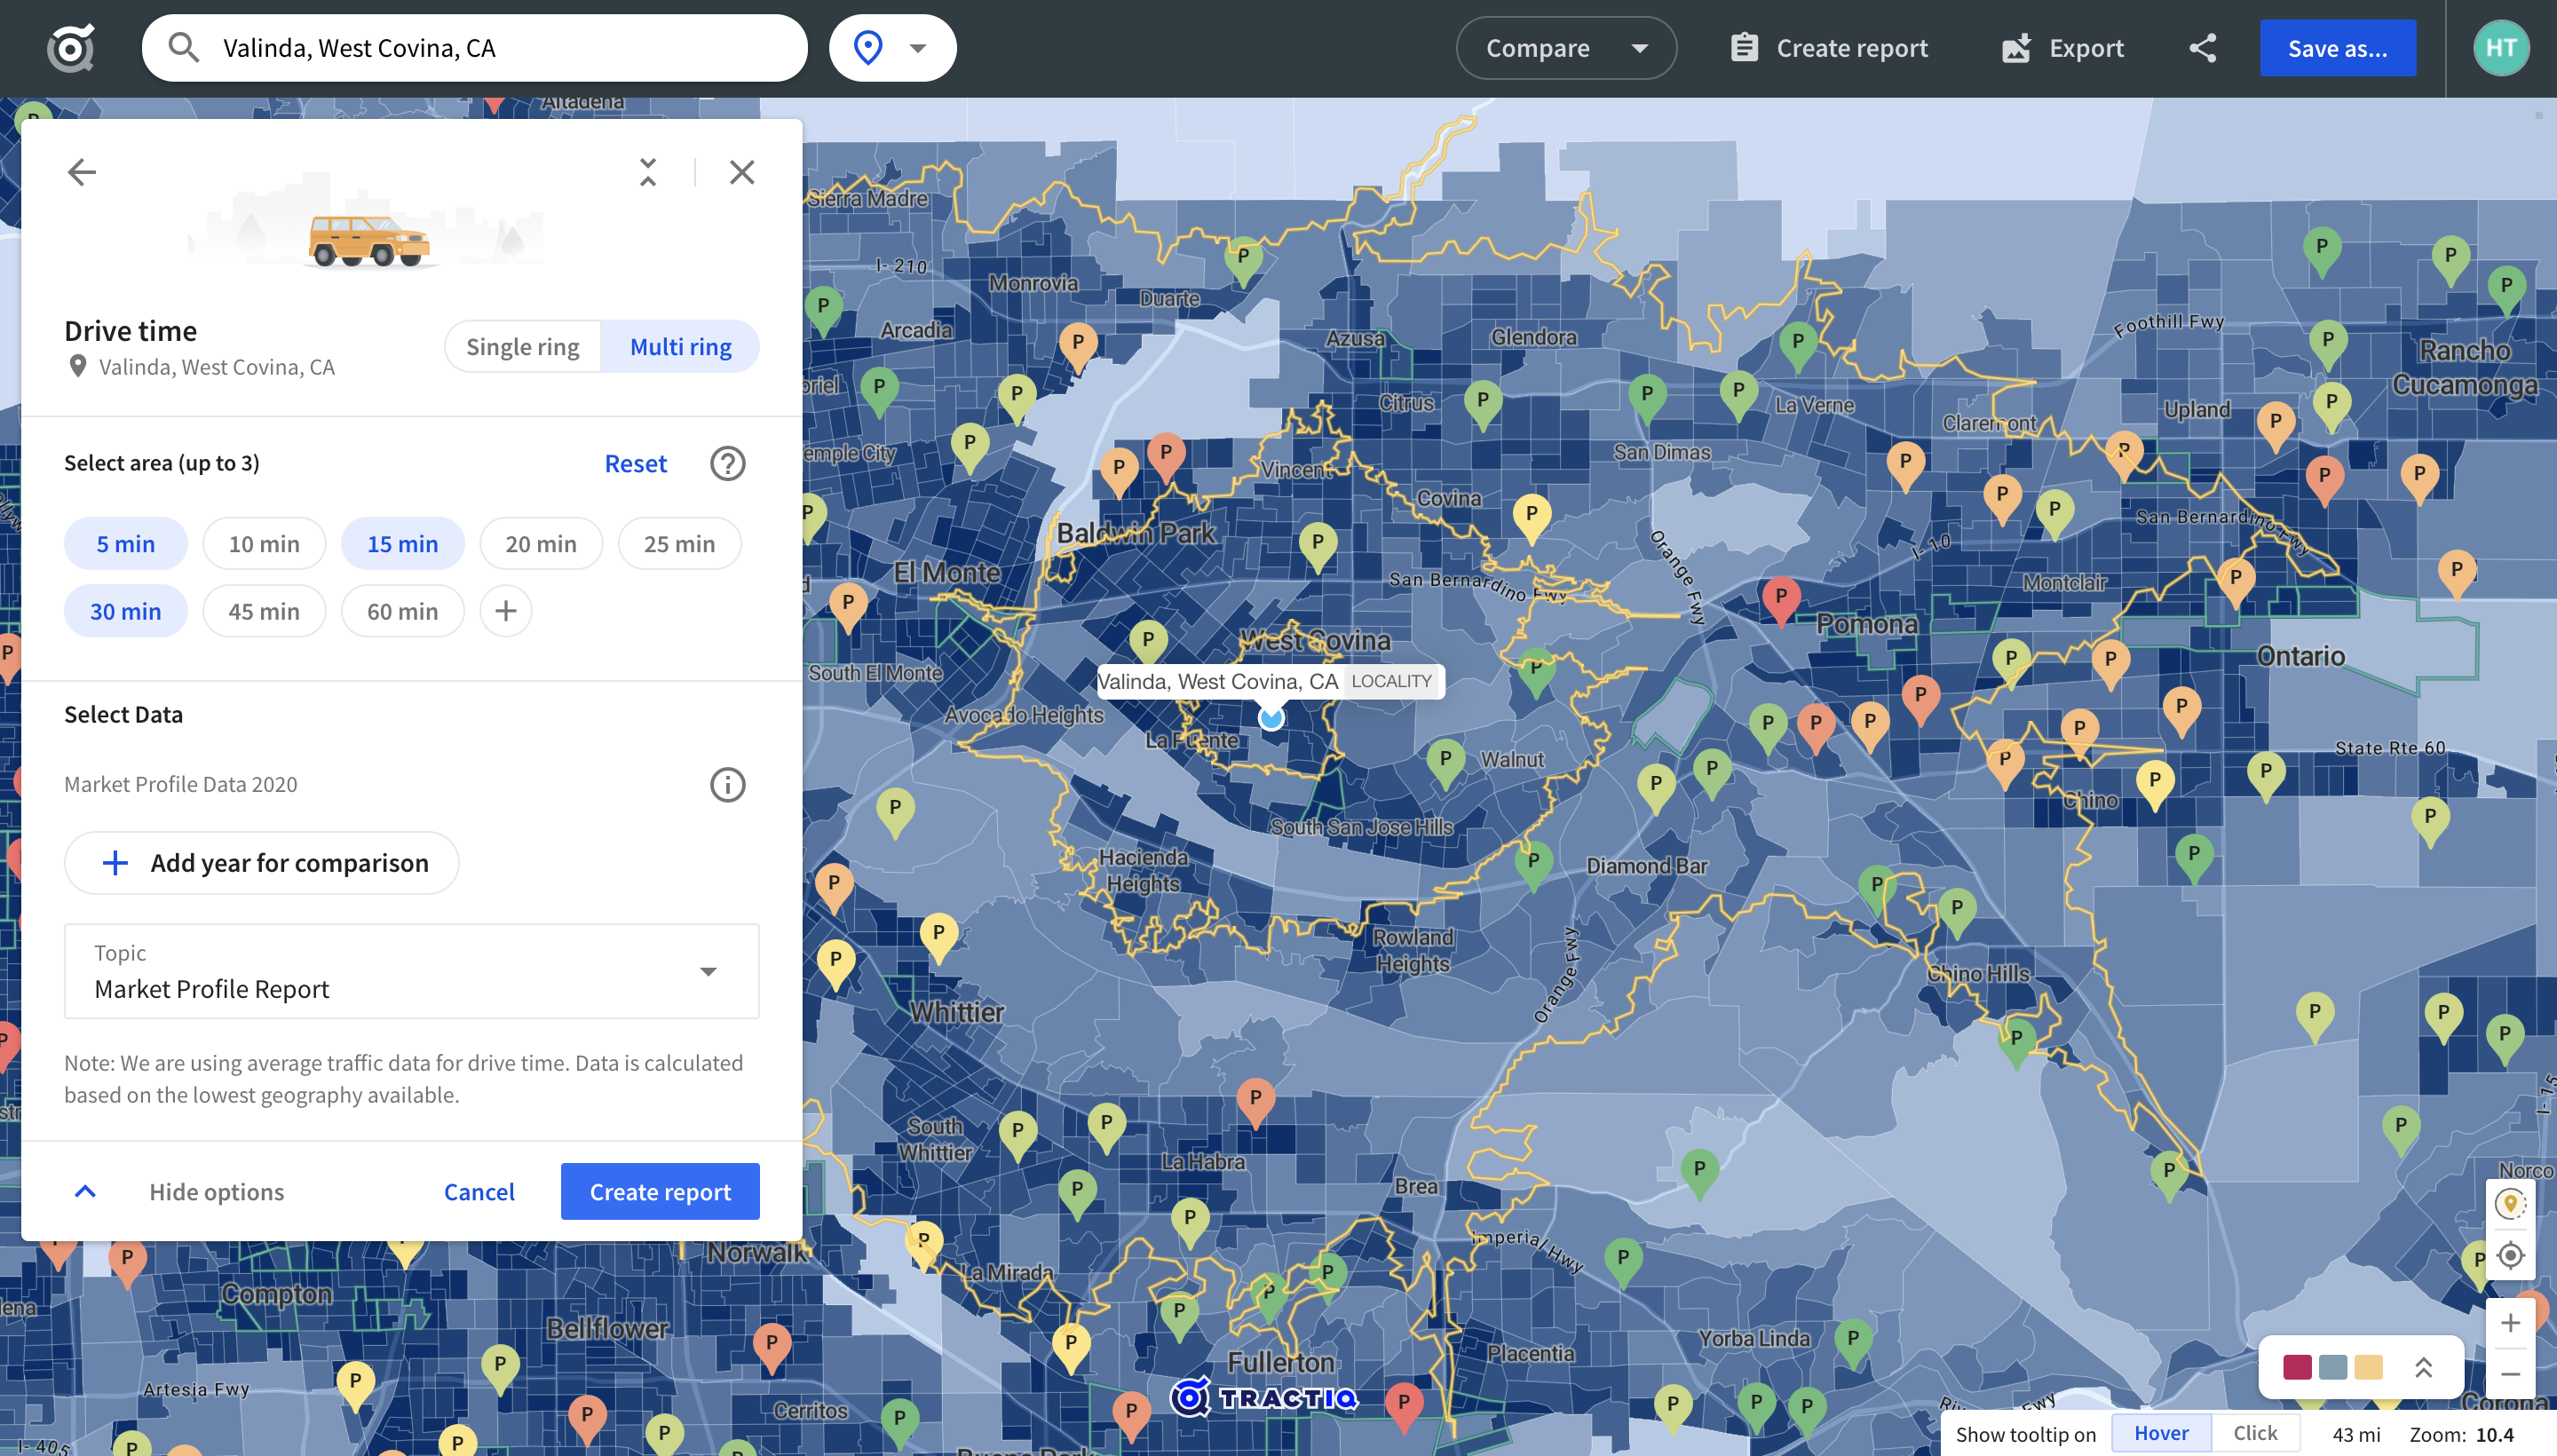Click the yellow P pin near Whittier
This screenshot has width=2557, height=1456.
point(938,936)
